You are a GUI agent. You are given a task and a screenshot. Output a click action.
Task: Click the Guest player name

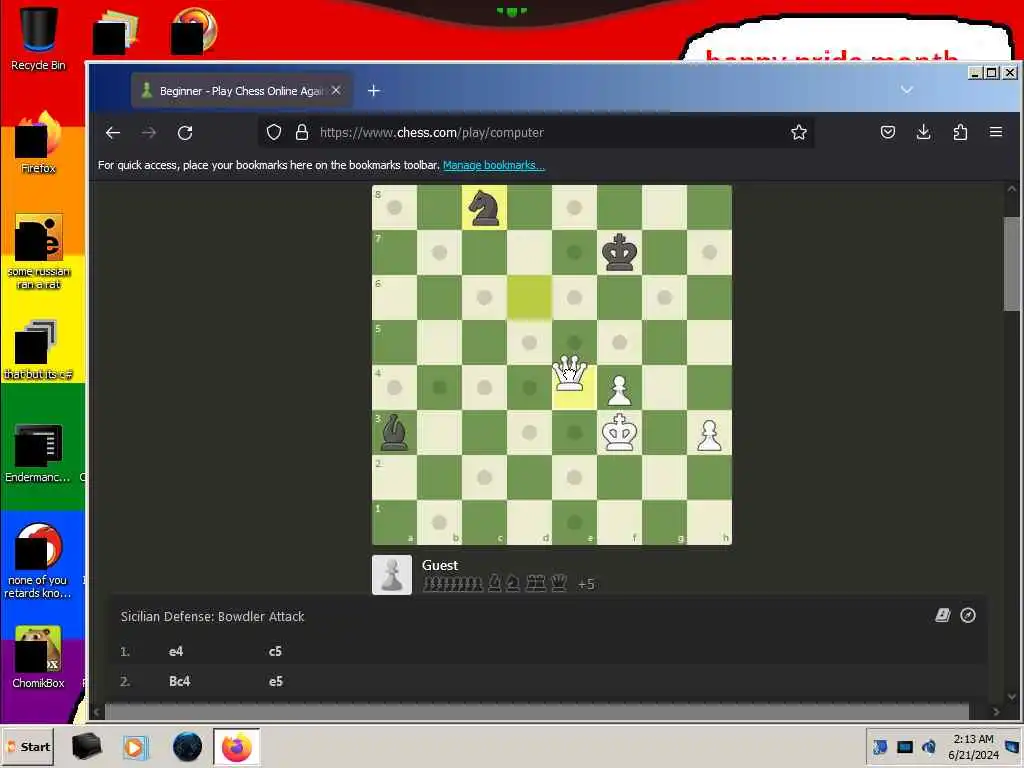(440, 565)
